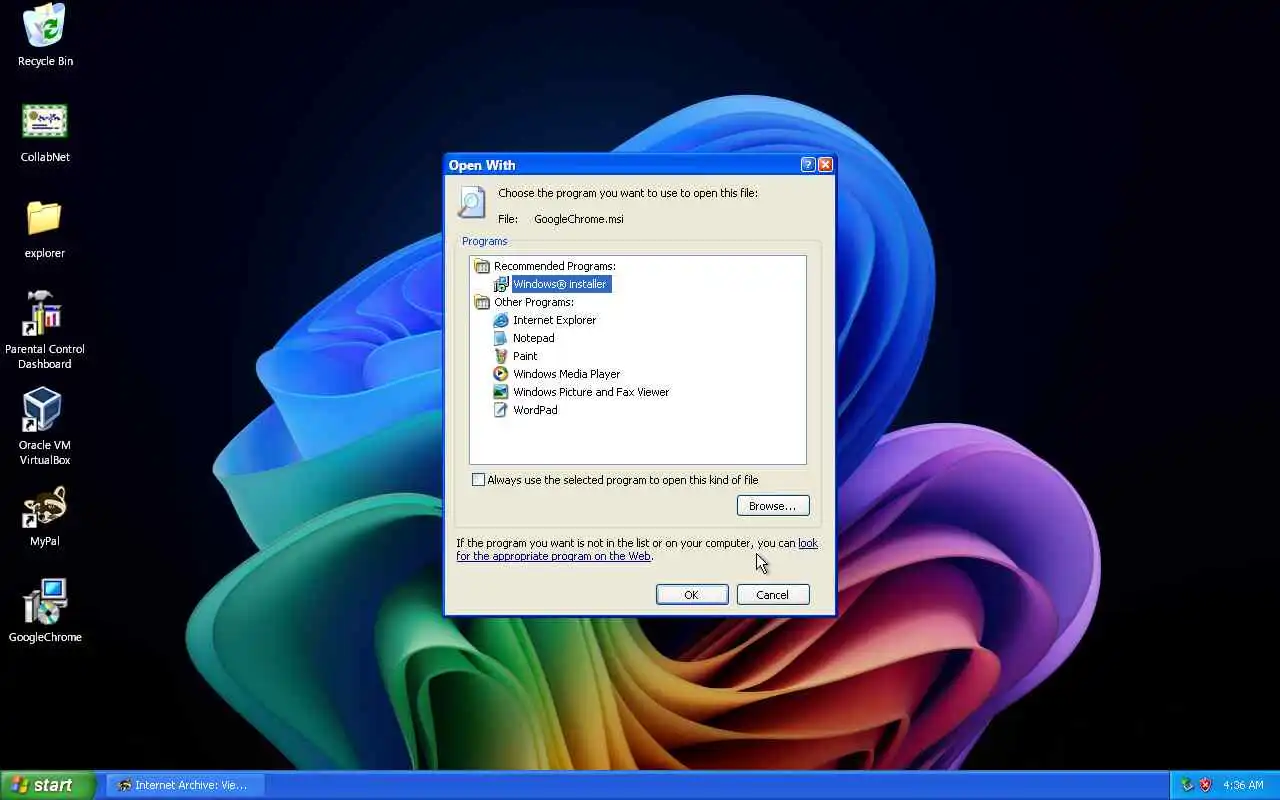Click the Windows Installer icon in list
The width and height of the screenshot is (1280, 800).
coord(501,284)
